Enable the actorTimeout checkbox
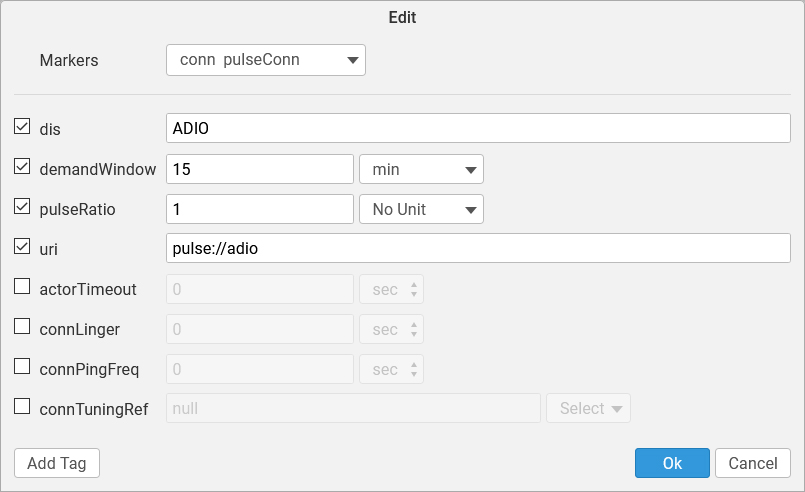Screen dimensions: 805x492 click(22, 287)
